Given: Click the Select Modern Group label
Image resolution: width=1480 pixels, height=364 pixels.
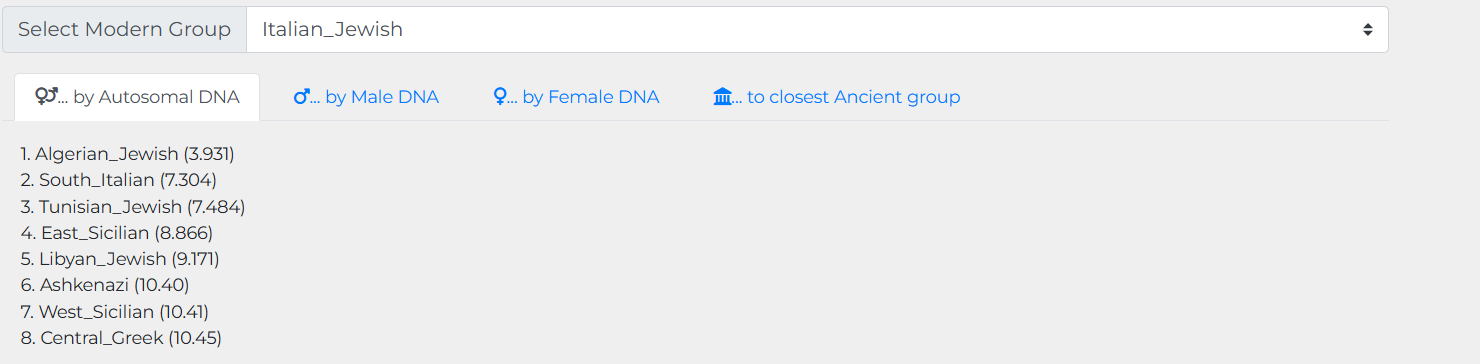Looking at the screenshot, I should 125,30.
